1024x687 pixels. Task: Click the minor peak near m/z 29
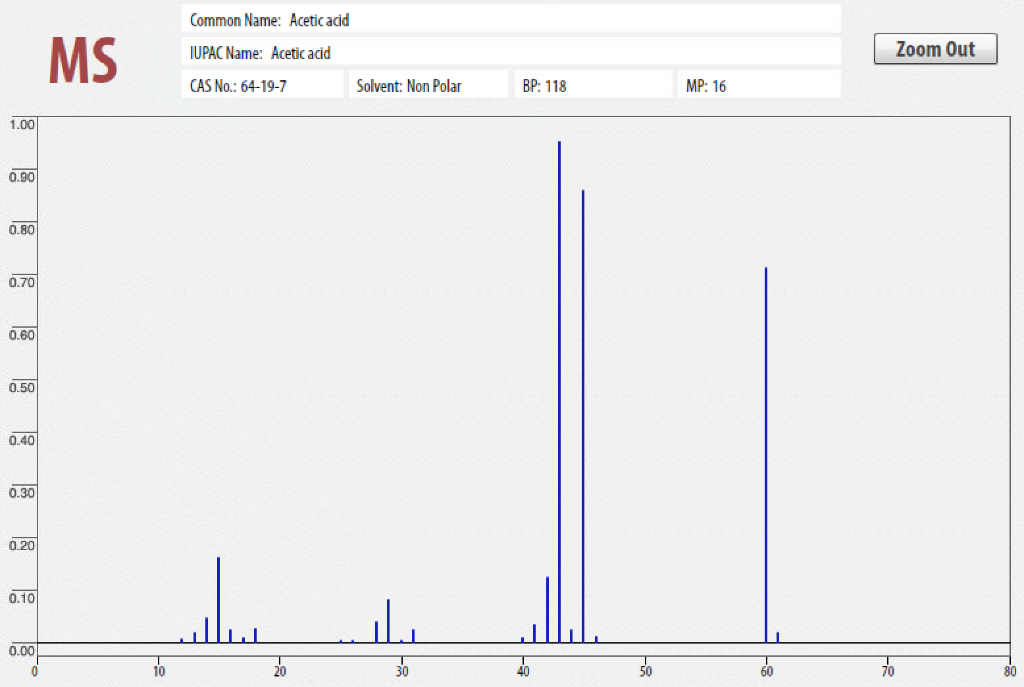click(x=389, y=620)
